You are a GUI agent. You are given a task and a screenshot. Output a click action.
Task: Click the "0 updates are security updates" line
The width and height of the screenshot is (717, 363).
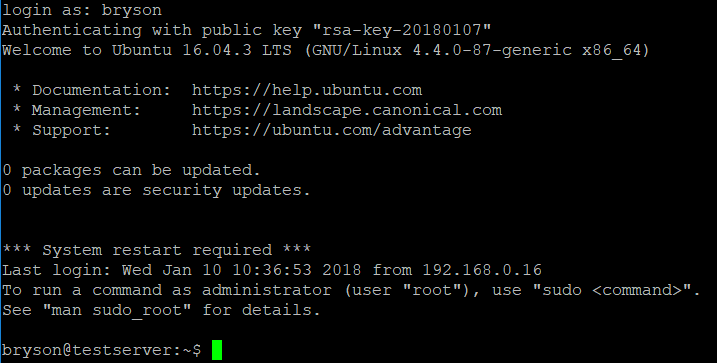point(156,190)
